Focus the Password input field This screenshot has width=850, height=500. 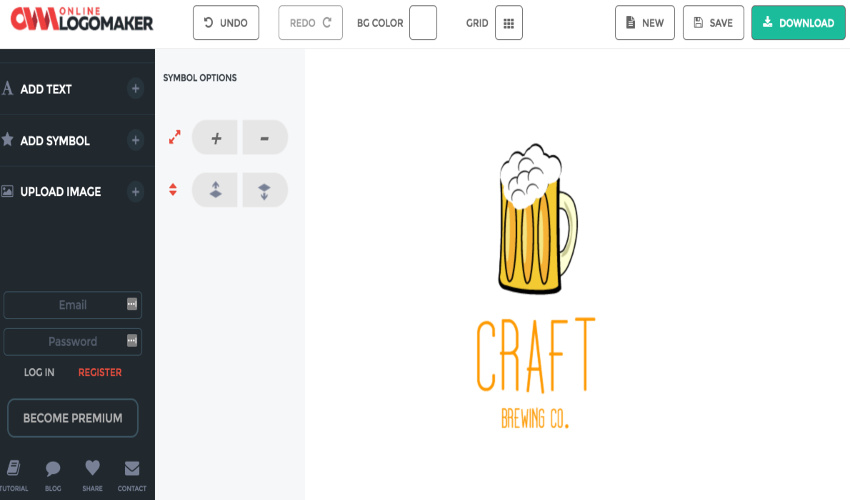73,342
